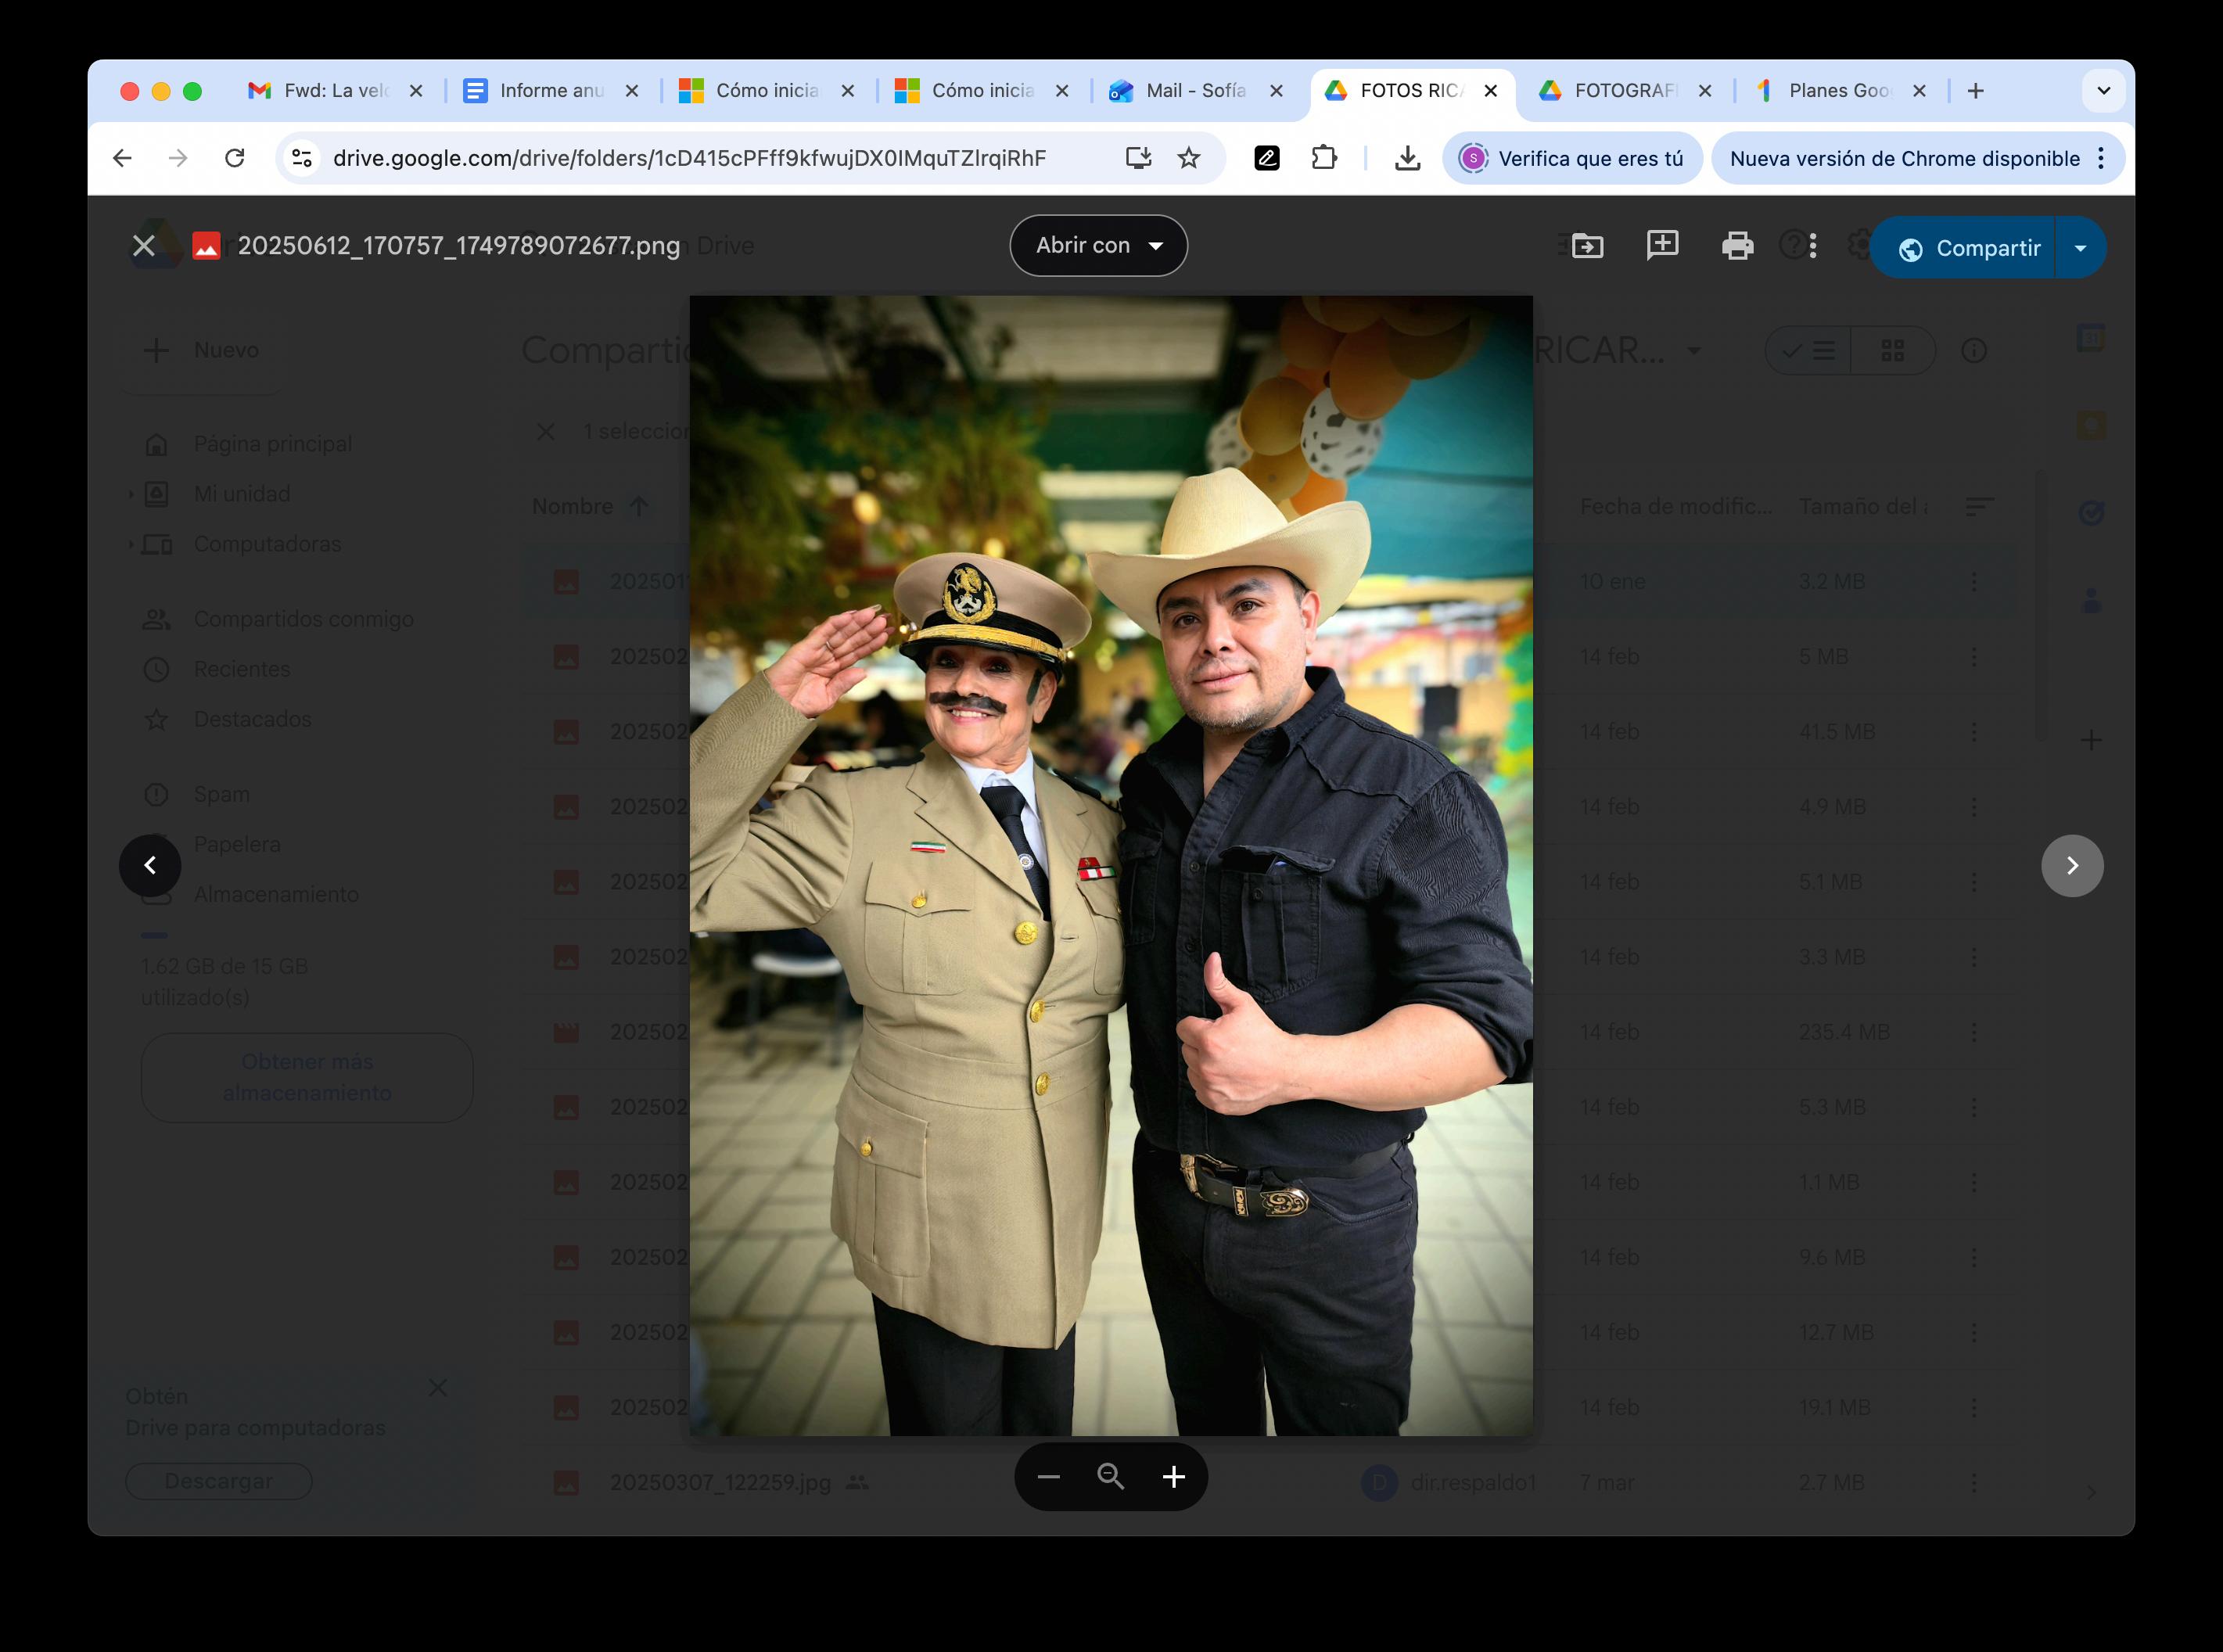Click the add comment icon
The height and width of the screenshot is (1652, 2223).
pos(1662,245)
